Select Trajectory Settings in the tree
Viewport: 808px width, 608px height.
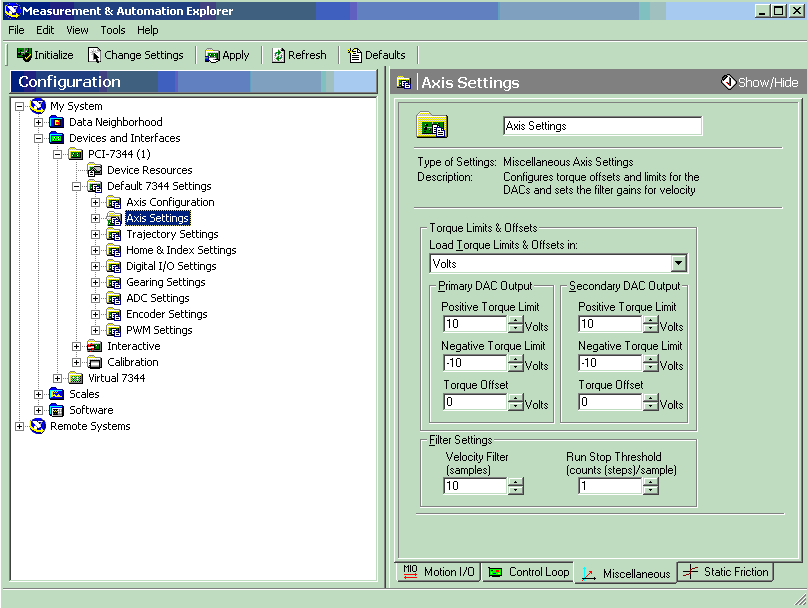point(172,234)
